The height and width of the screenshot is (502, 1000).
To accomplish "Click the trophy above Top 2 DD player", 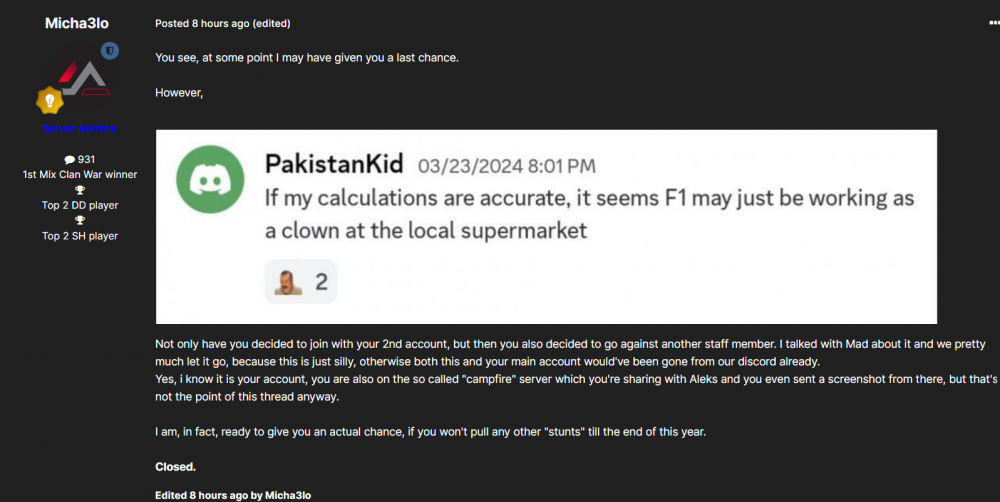I will tap(80, 190).
